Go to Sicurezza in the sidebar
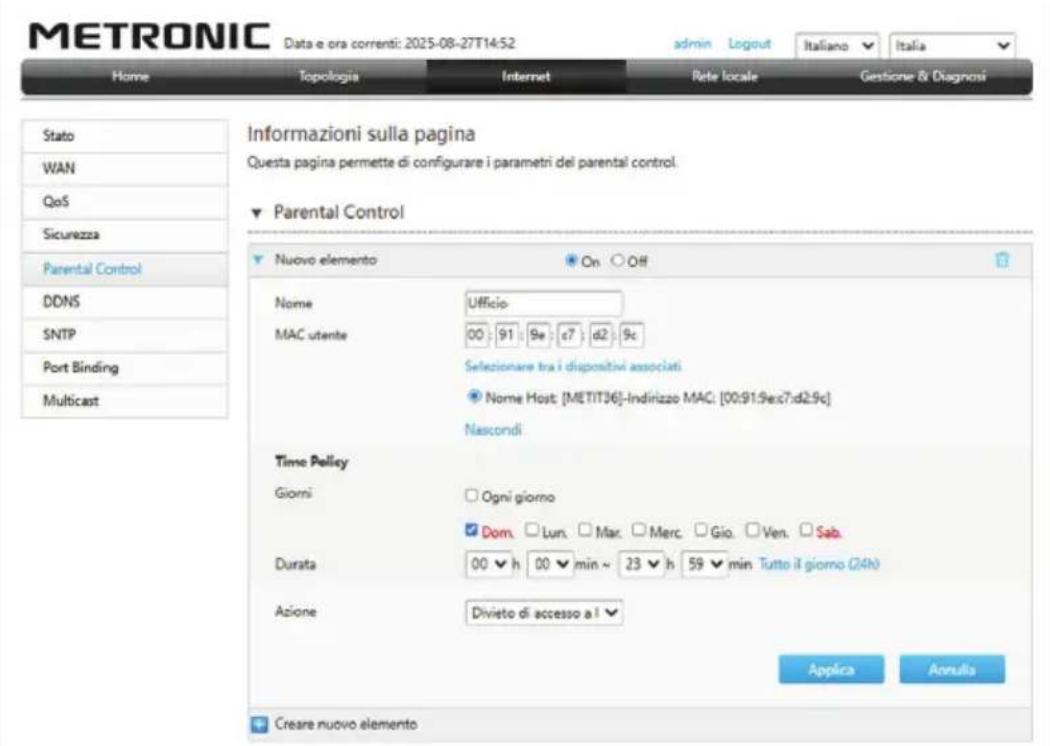The width and height of the screenshot is (1050, 746). 125,235
